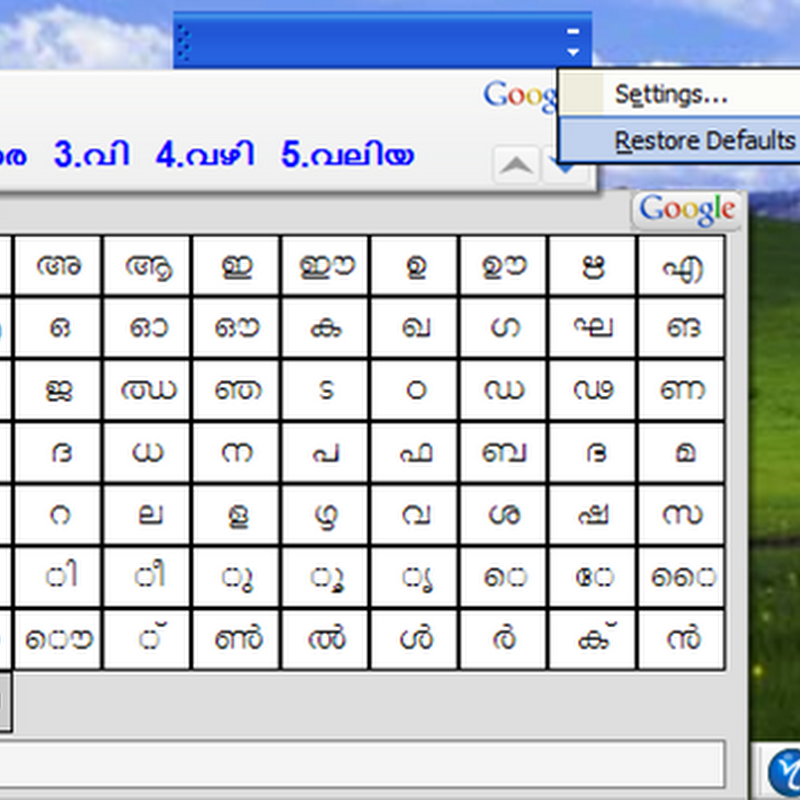800x800 pixels.
Task: Add the long ീ vowel sign
Action: (x=147, y=578)
